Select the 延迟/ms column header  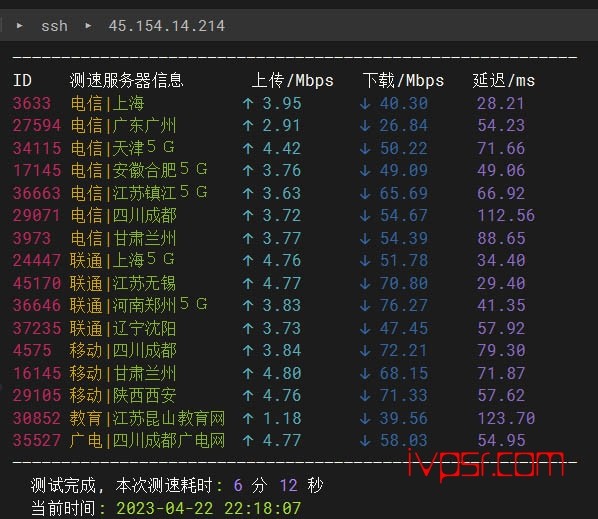click(x=503, y=80)
